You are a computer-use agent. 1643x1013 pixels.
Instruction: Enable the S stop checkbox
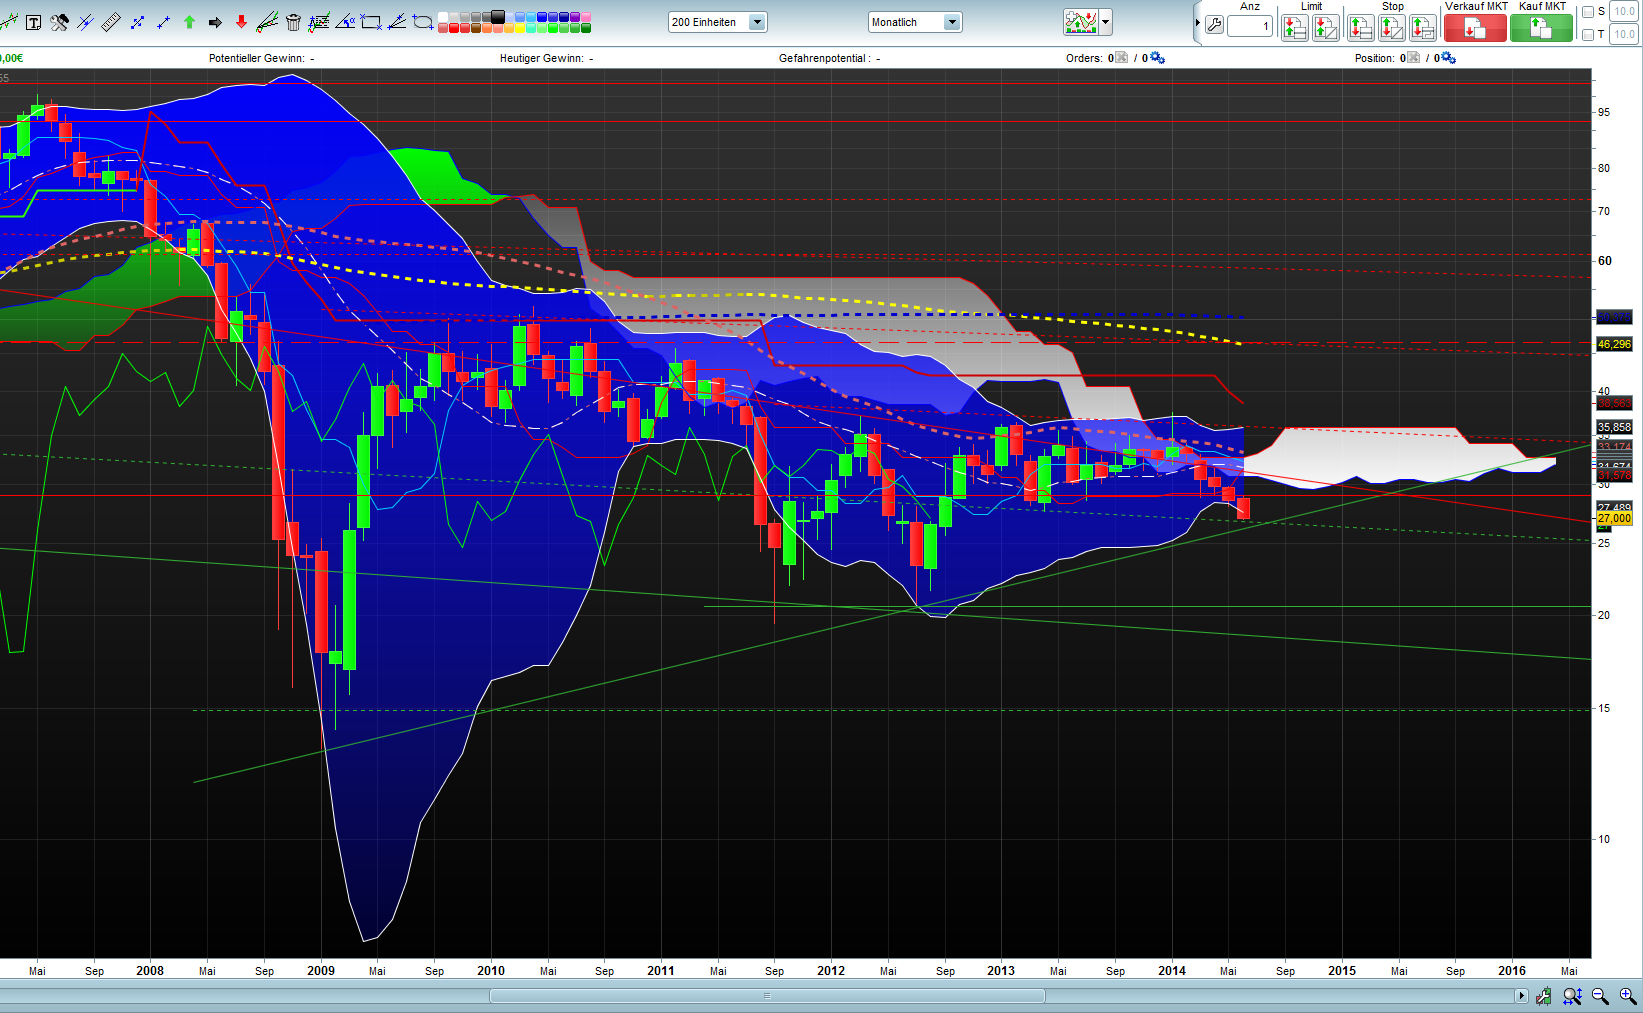click(1587, 11)
